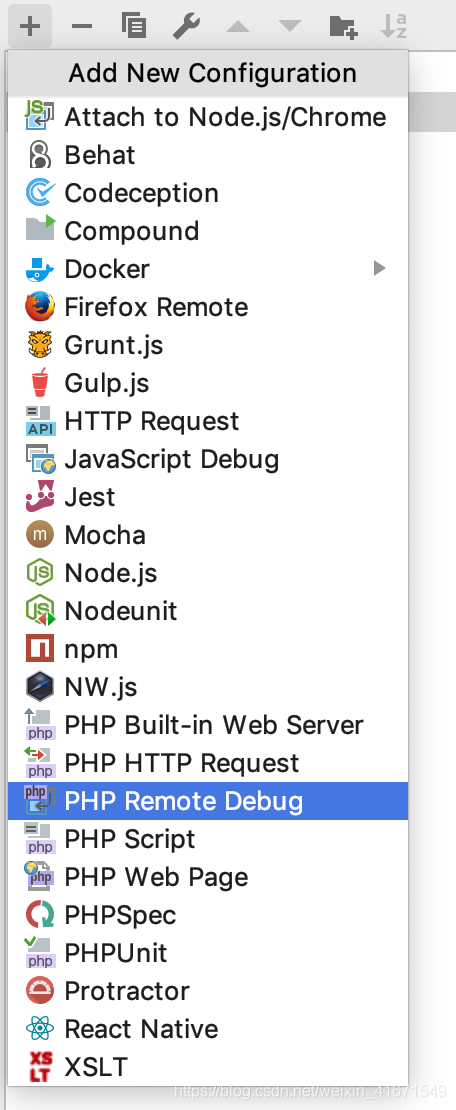Choose Grunt.js configuration
This screenshot has height=1110, width=456.
[x=208, y=345]
